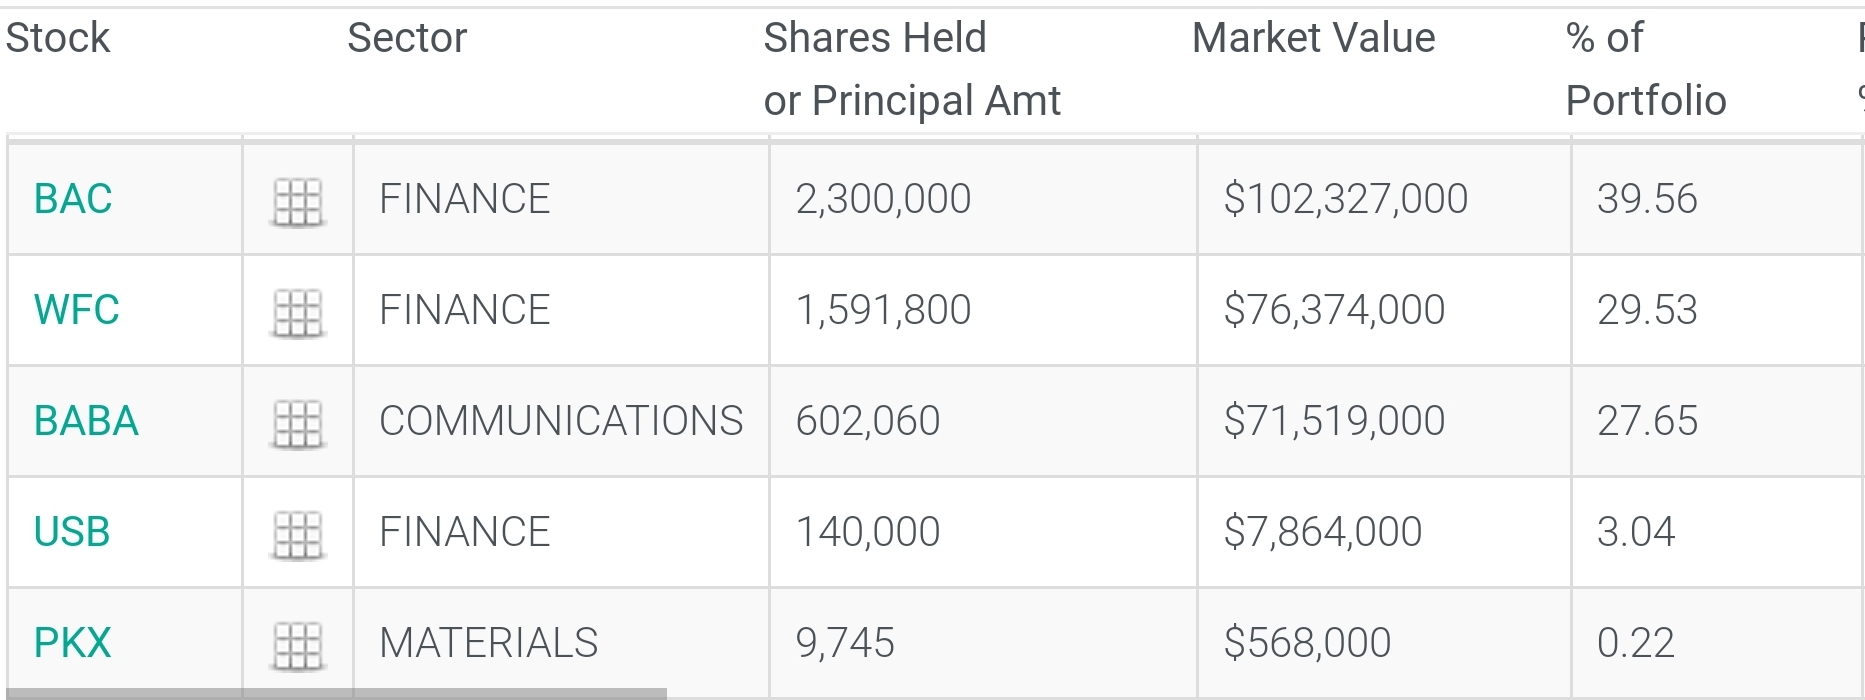This screenshot has height=700, width=1865.
Task: Click the grid icon in the WFC row
Action: tap(297, 312)
